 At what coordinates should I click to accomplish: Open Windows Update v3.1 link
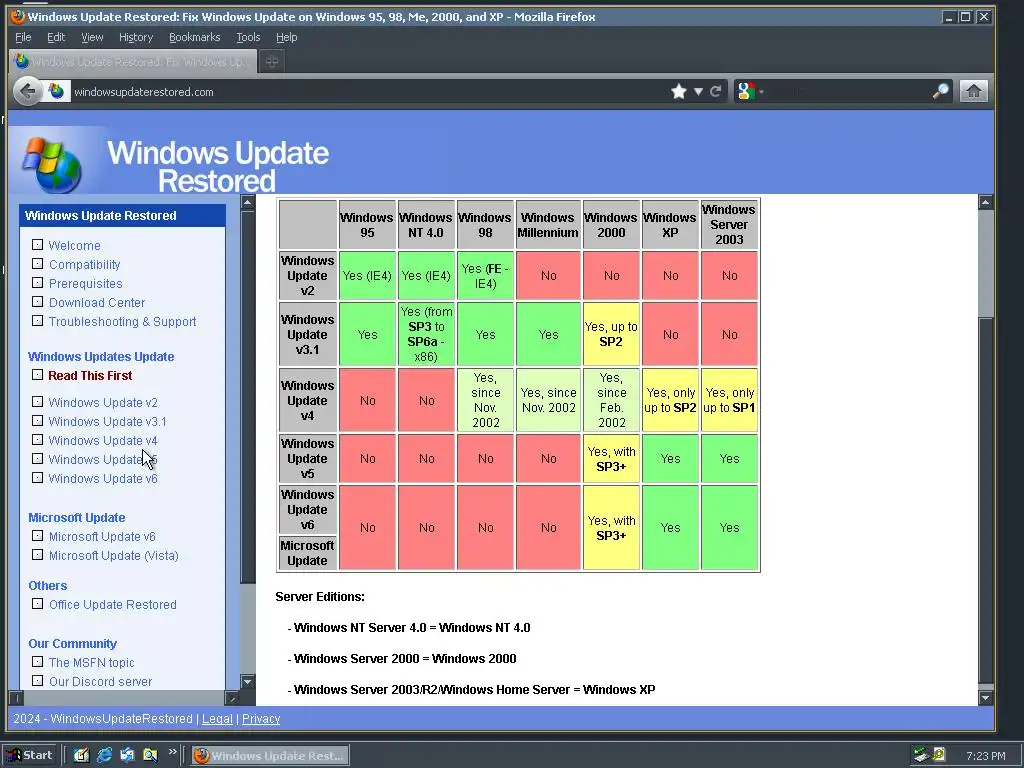(x=107, y=421)
